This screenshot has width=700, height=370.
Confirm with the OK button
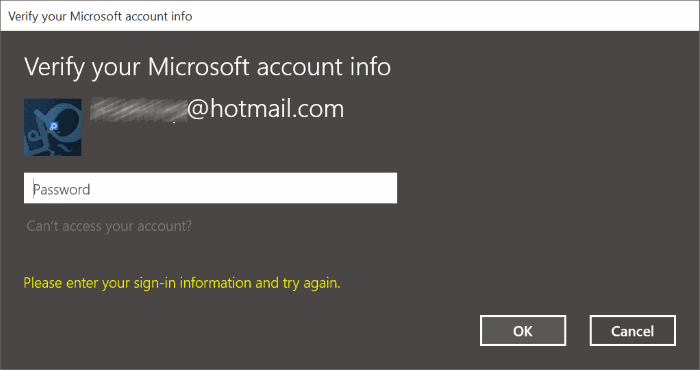point(523,331)
